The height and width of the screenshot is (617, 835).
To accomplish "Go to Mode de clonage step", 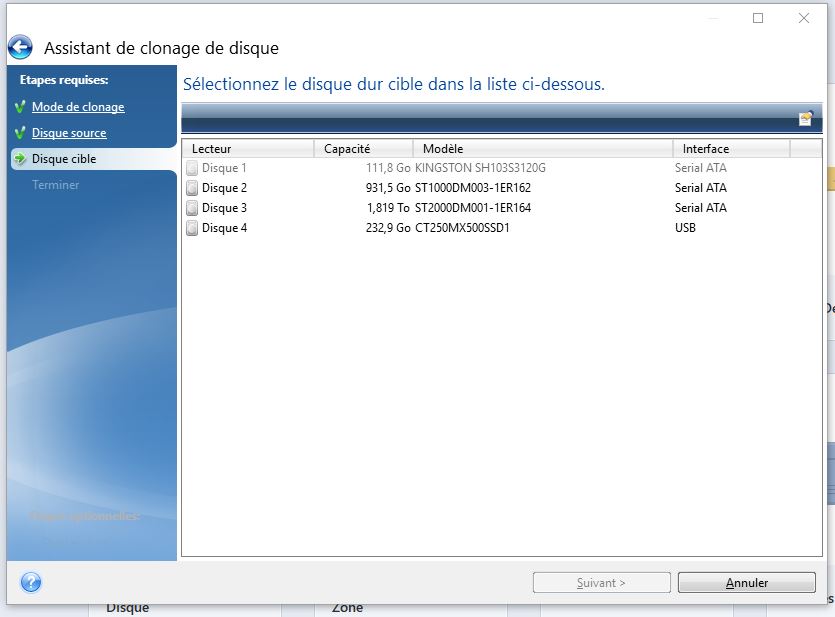I will click(78, 107).
